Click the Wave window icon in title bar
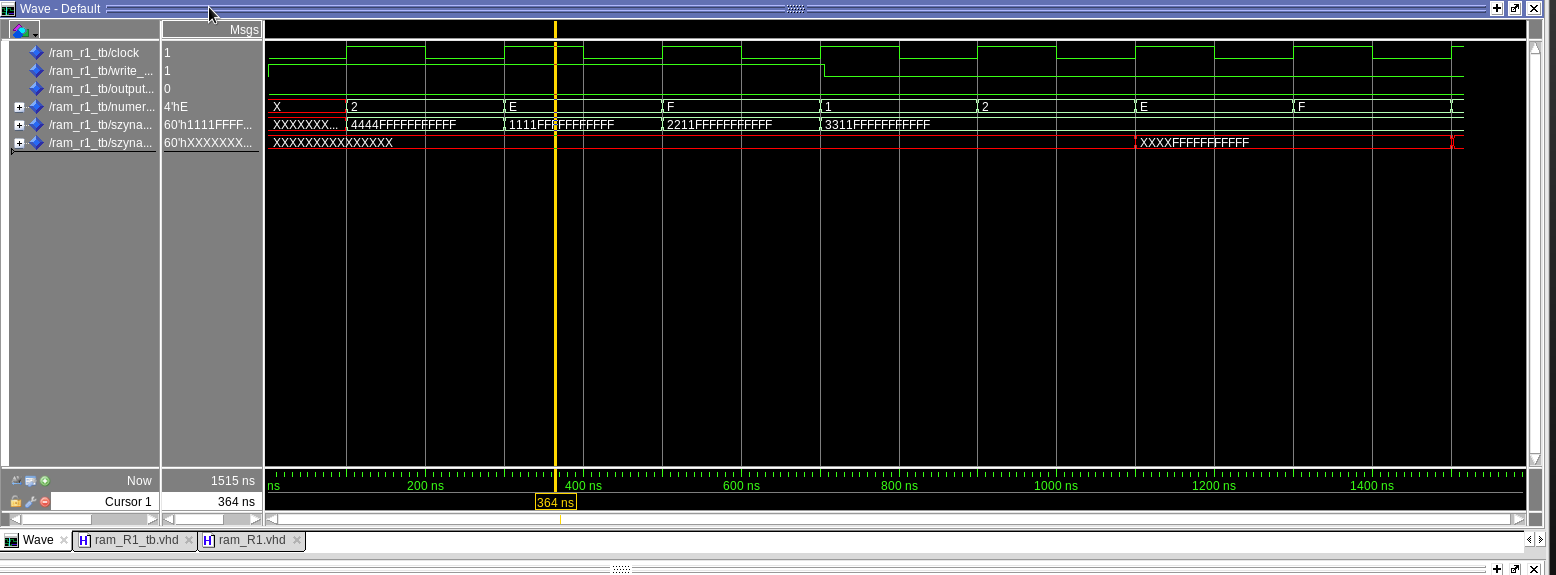 click(x=8, y=8)
